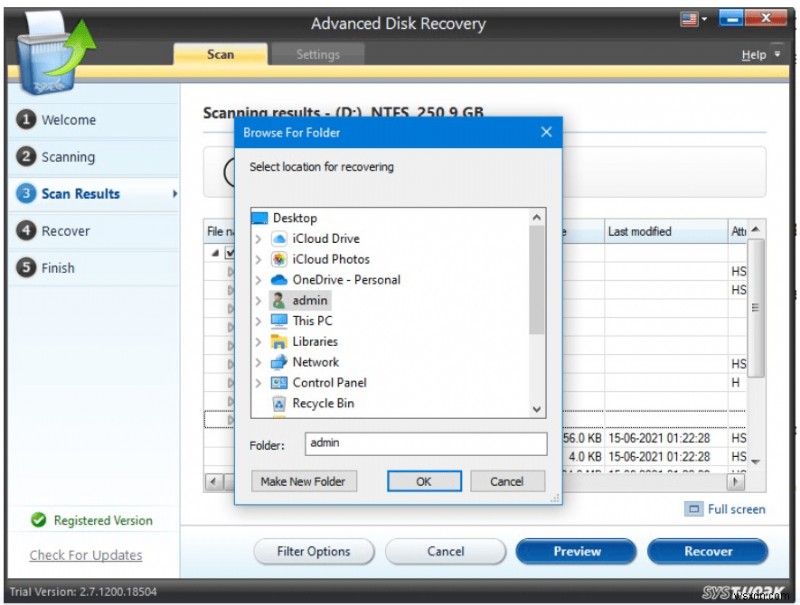This screenshot has height=605, width=800.
Task: Open the Help menu
Action: pyautogui.click(x=753, y=55)
